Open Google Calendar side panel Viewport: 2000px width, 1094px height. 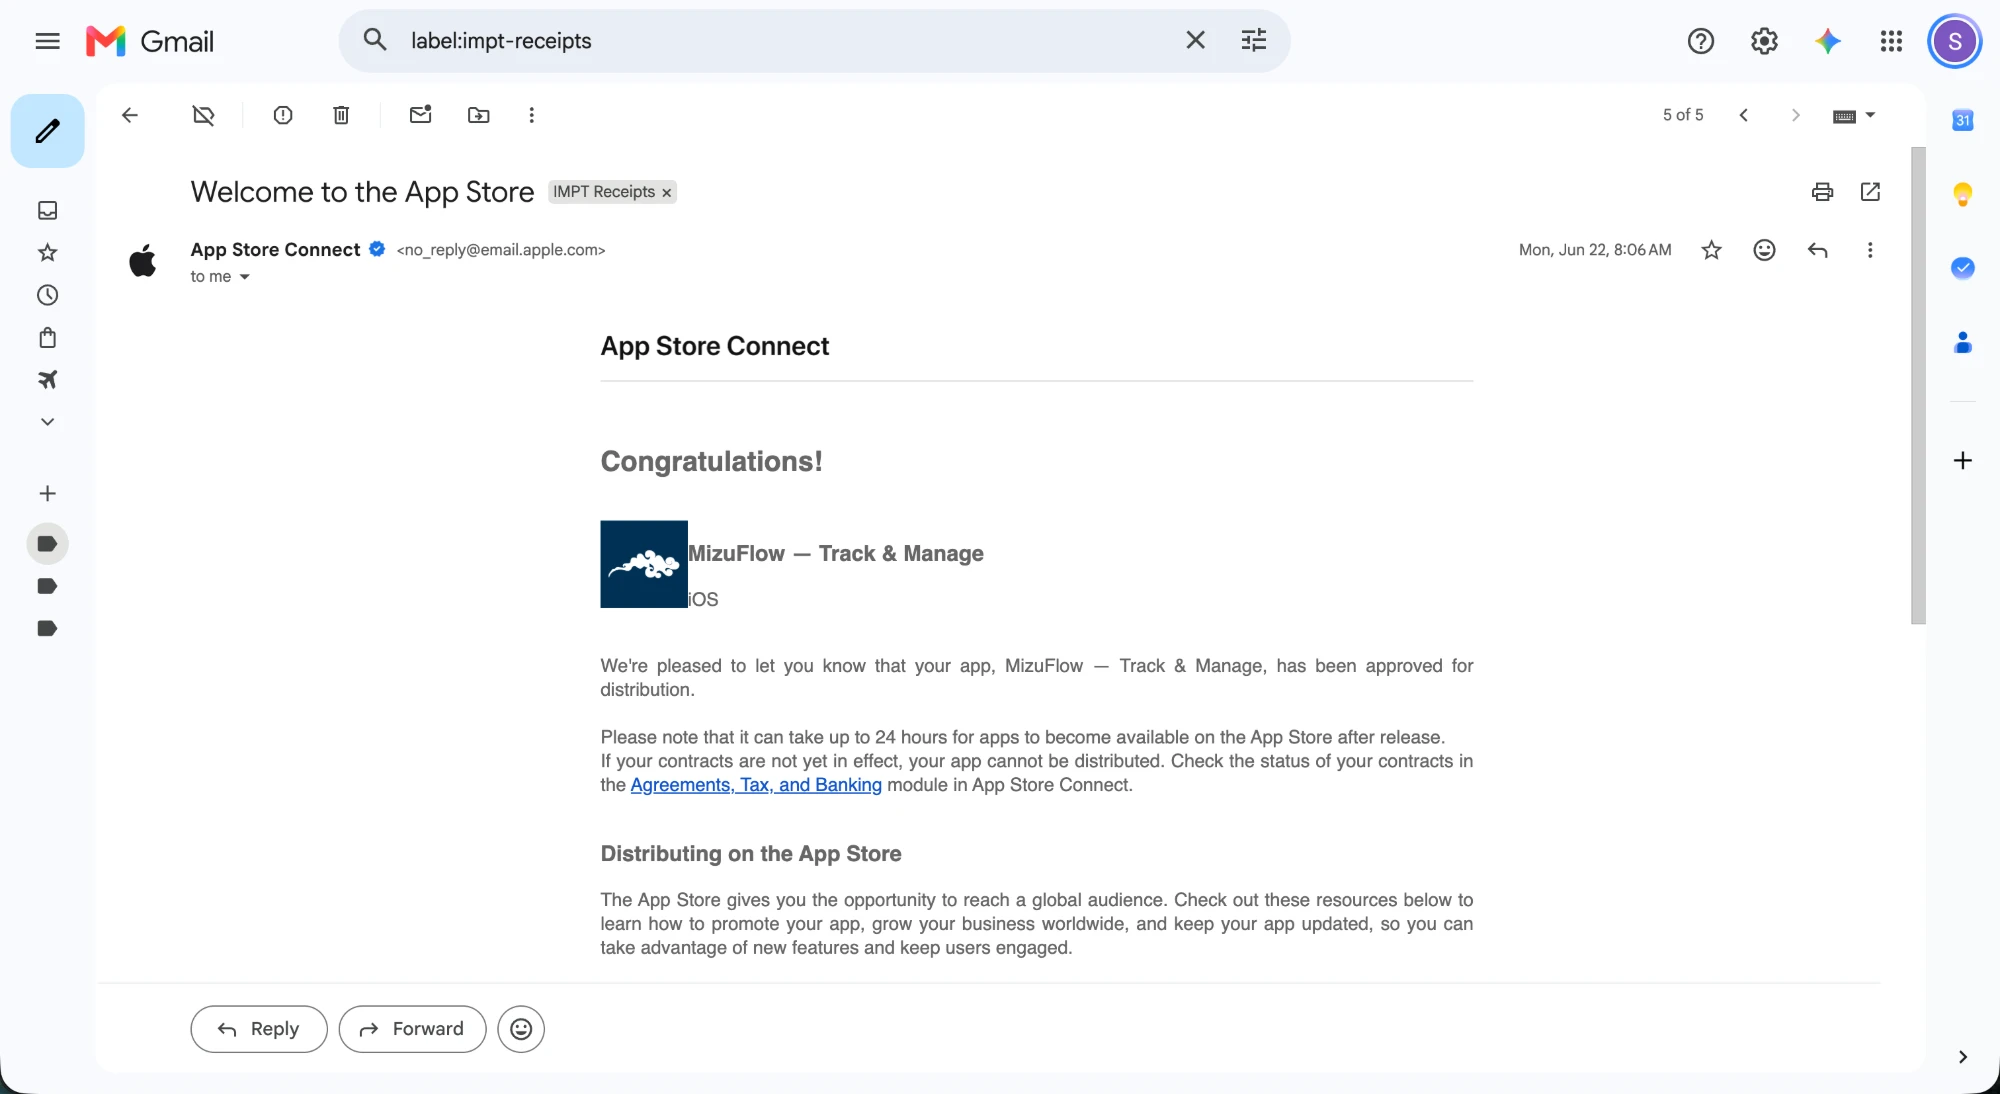pyautogui.click(x=1962, y=120)
